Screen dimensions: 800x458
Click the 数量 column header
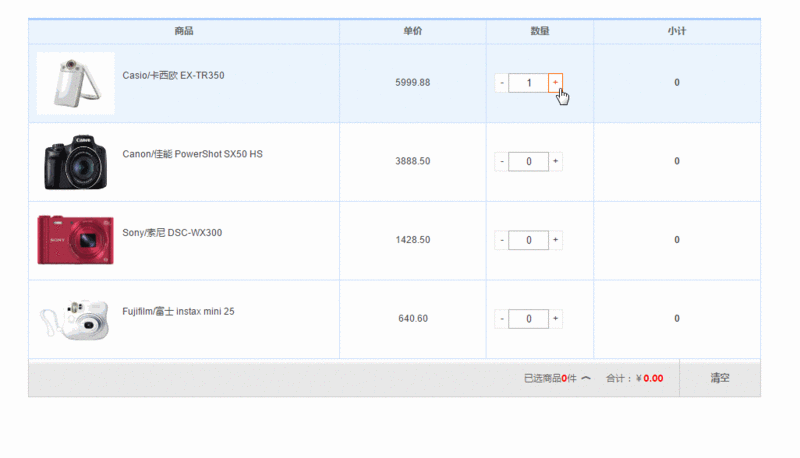[x=540, y=31]
